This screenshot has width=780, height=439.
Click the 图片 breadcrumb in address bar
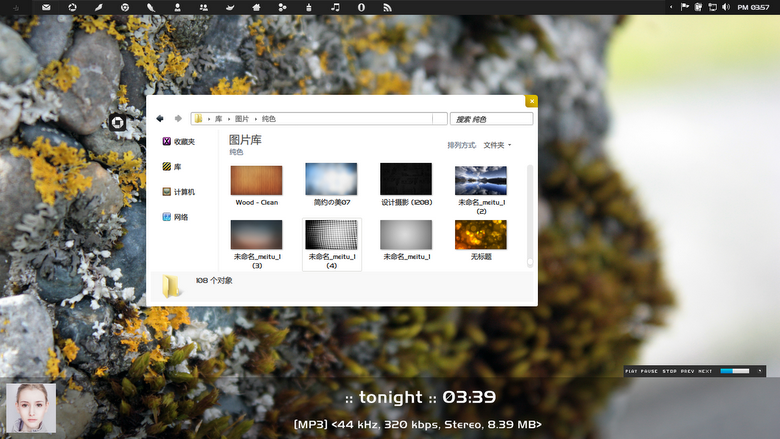tap(242, 119)
